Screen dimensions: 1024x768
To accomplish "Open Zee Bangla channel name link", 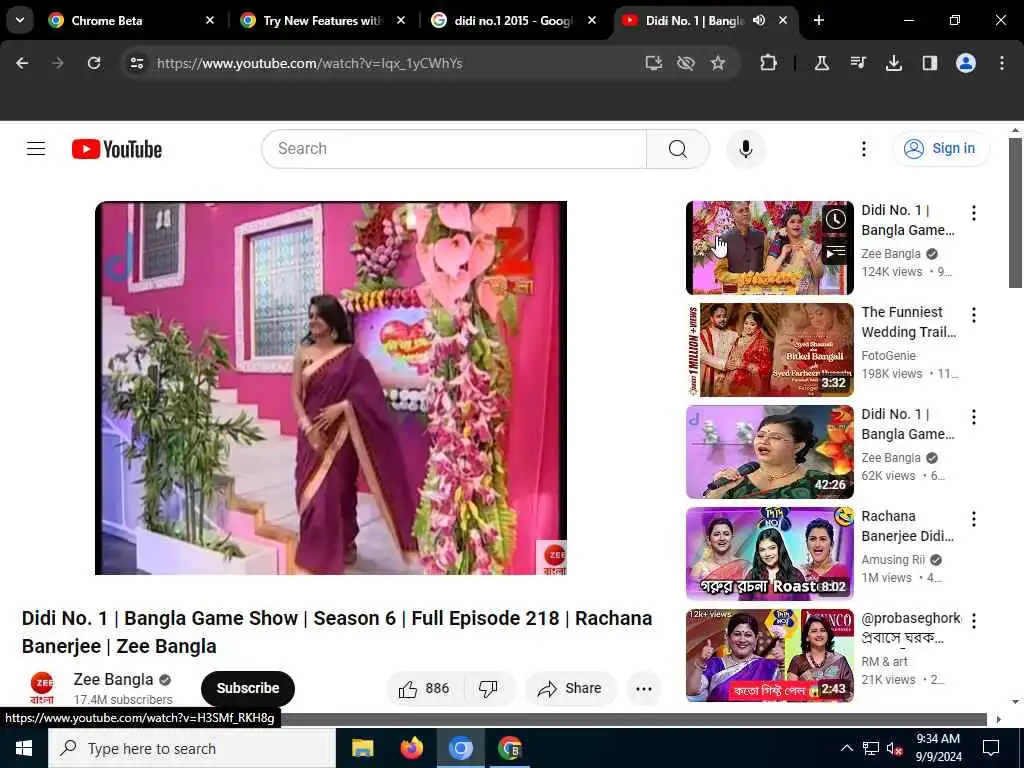I will [114, 679].
